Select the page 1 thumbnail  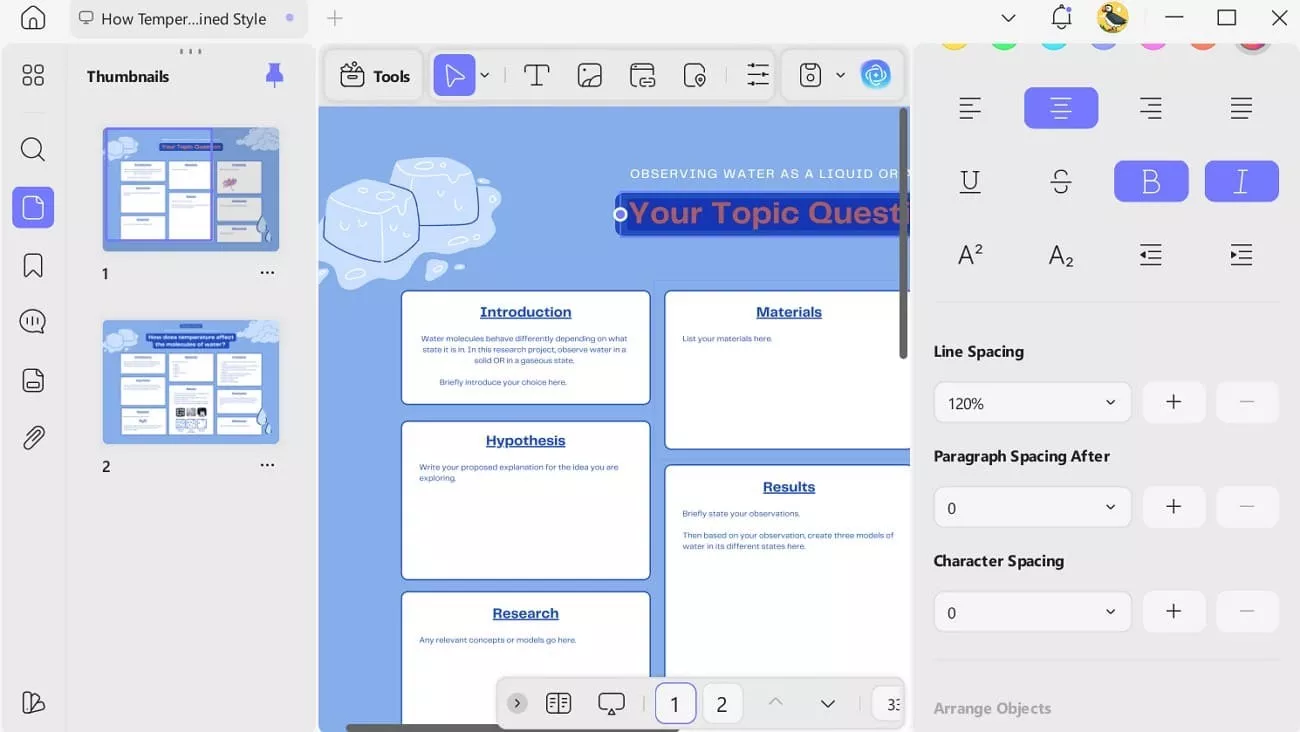pyautogui.click(x=191, y=189)
